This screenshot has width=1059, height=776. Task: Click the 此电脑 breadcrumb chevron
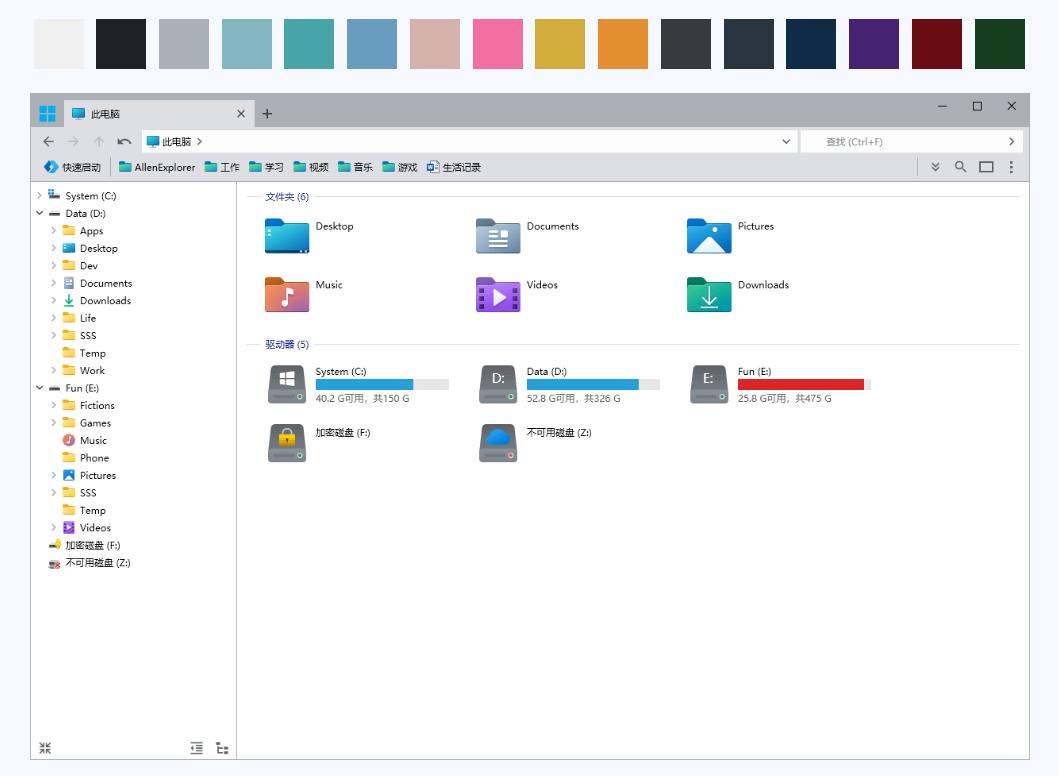point(199,141)
